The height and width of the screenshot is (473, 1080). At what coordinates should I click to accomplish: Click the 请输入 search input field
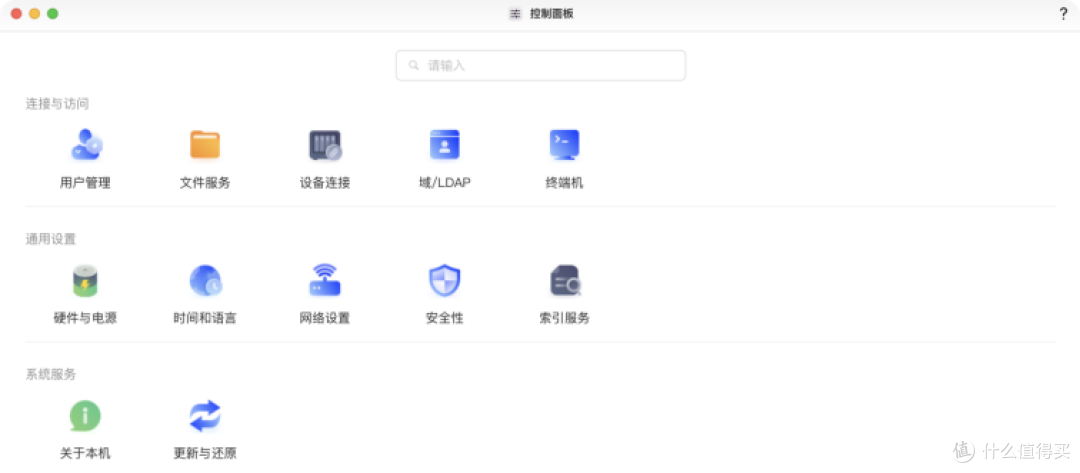pyautogui.click(x=541, y=65)
